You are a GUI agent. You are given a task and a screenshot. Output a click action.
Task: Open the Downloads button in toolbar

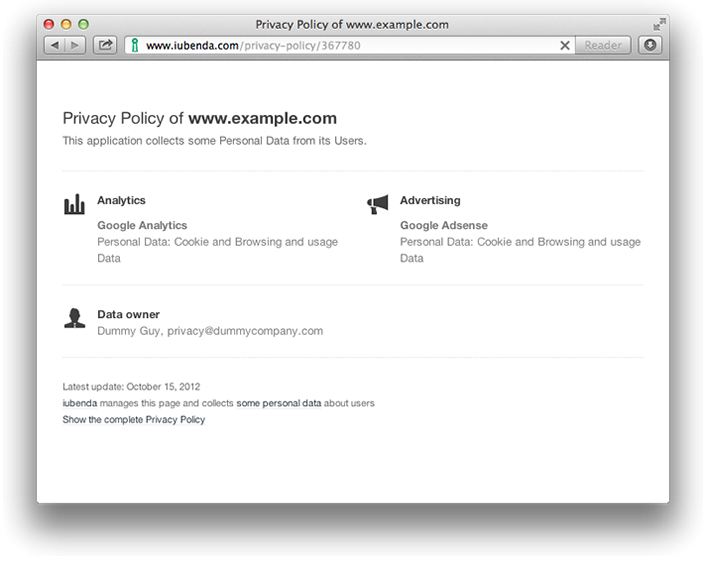650,45
